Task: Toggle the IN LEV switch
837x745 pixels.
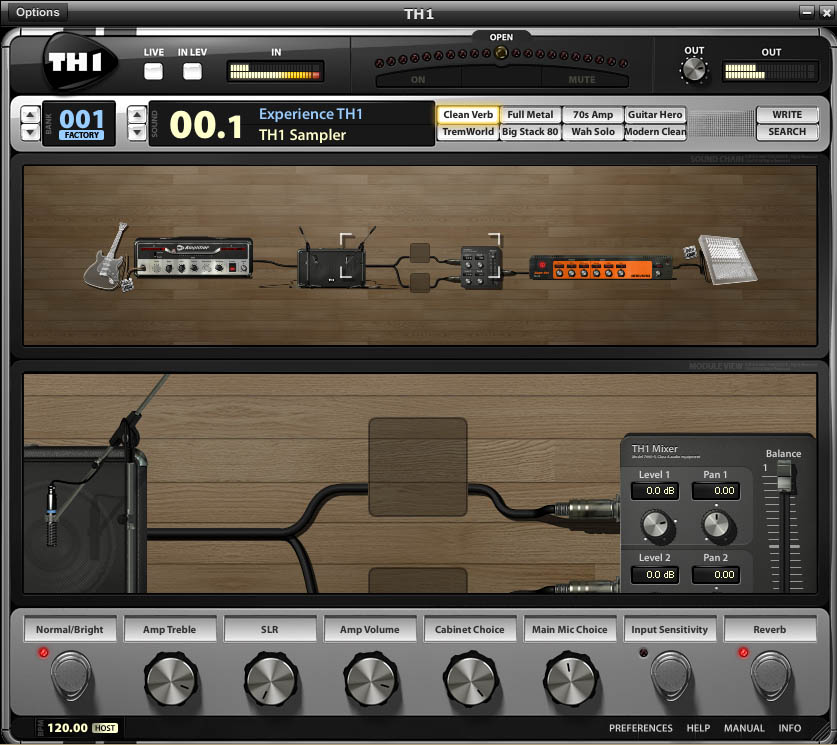Action: click(192, 71)
